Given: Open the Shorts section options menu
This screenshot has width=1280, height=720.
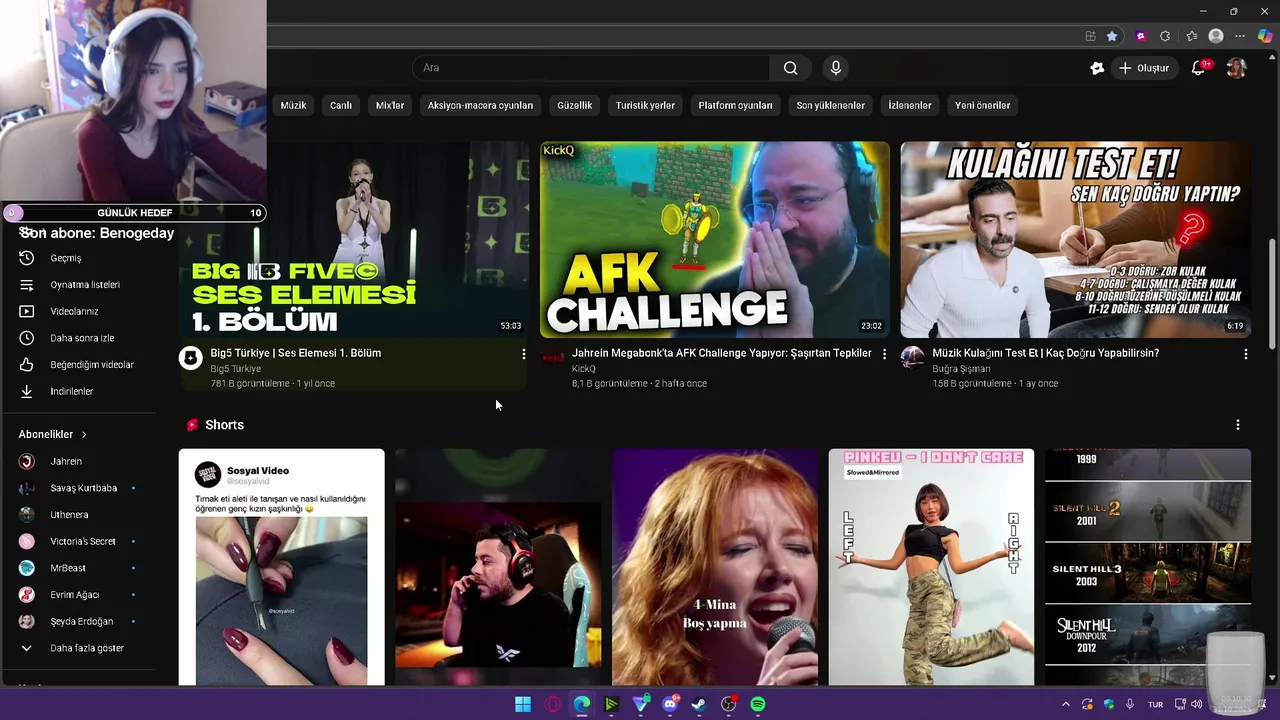Looking at the screenshot, I should pos(1238,425).
